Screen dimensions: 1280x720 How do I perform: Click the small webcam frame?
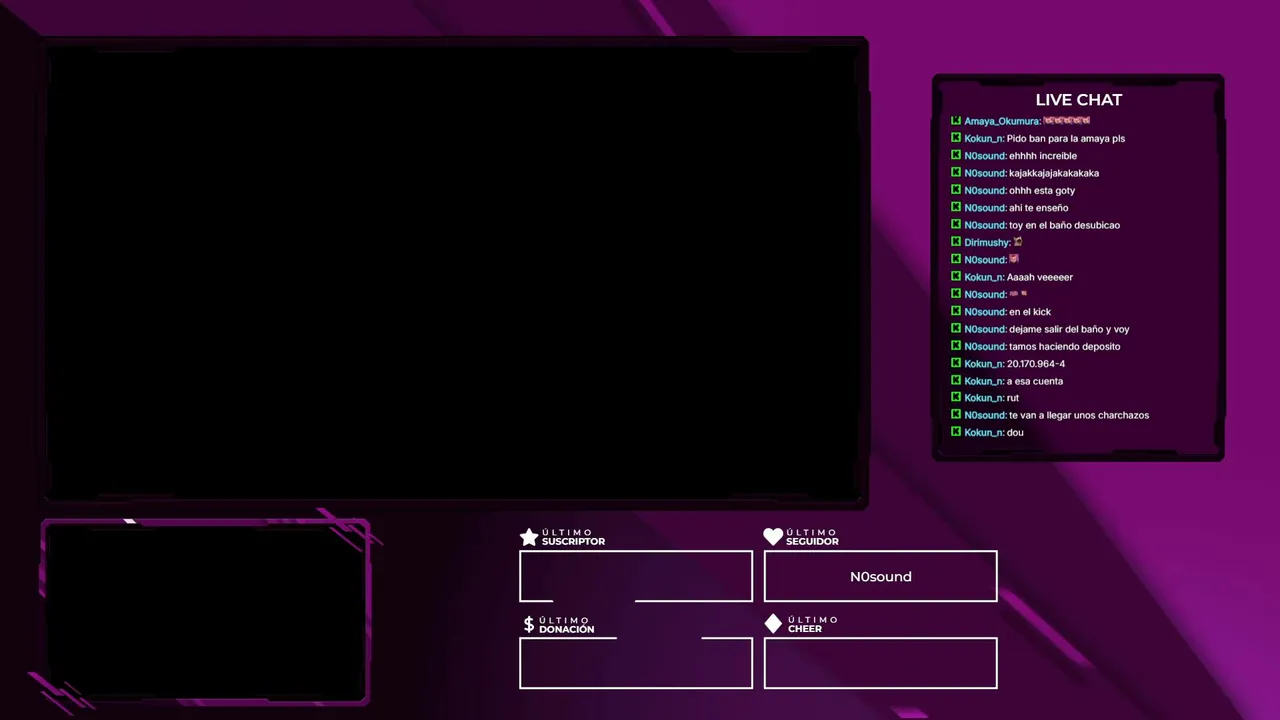click(x=204, y=612)
